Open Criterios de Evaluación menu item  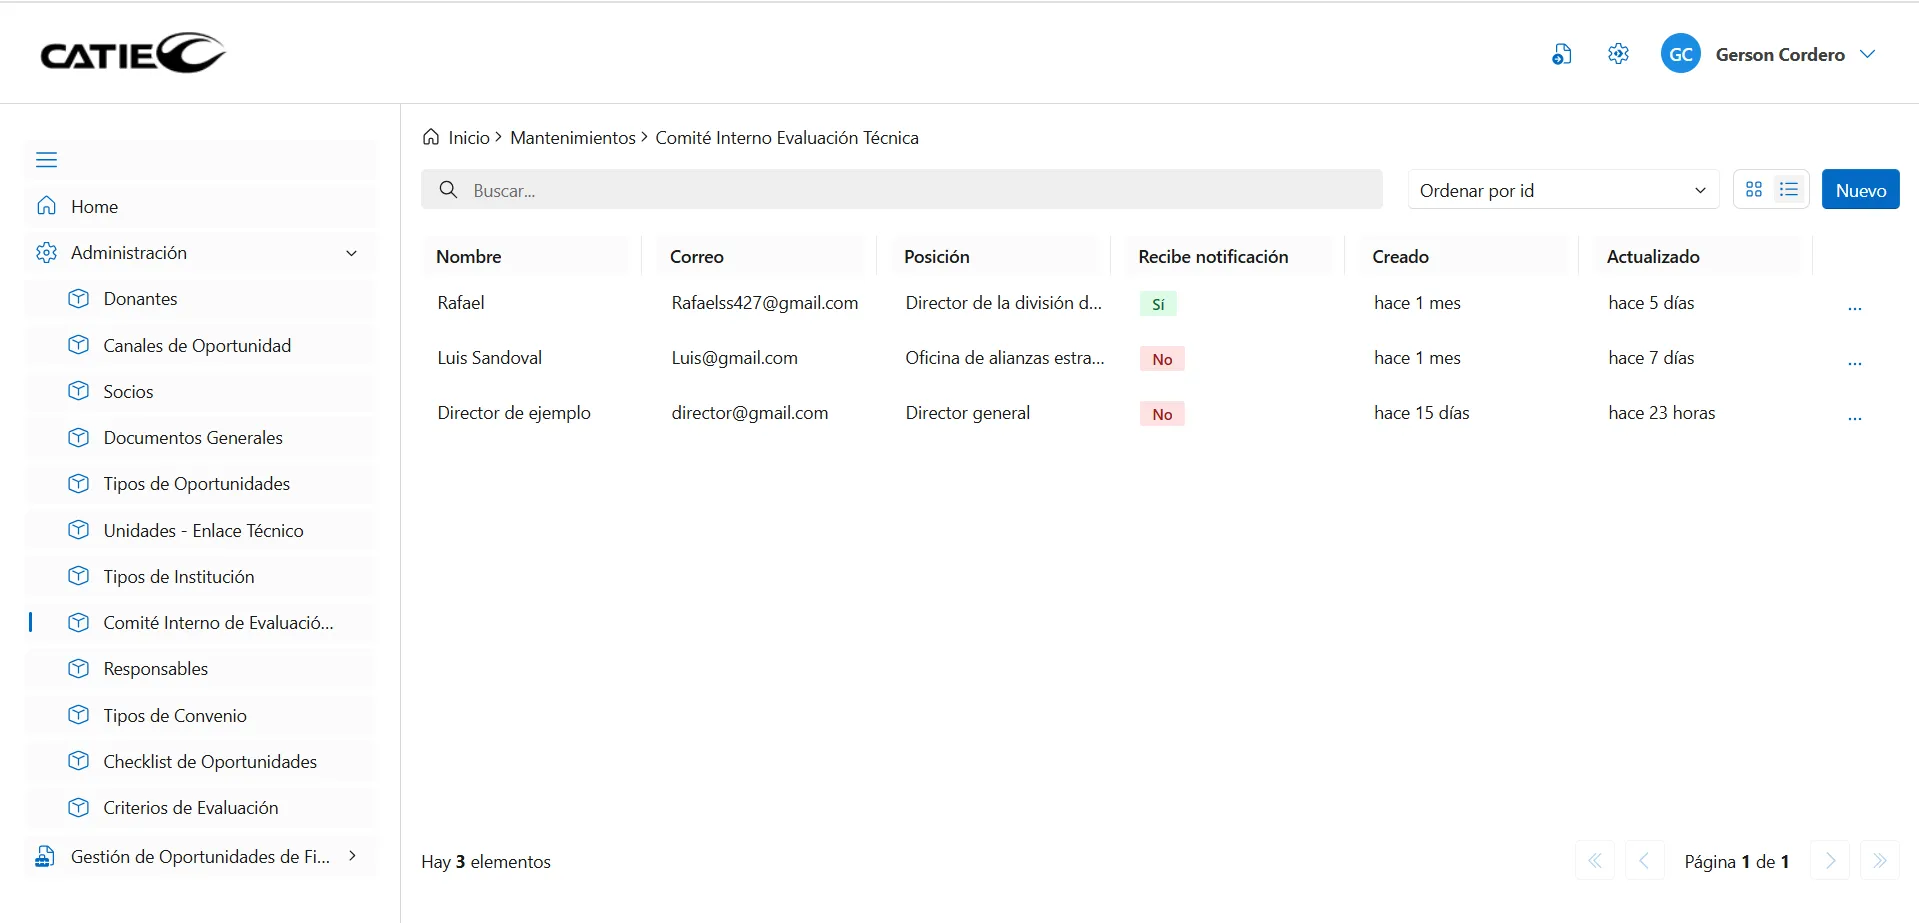(190, 808)
